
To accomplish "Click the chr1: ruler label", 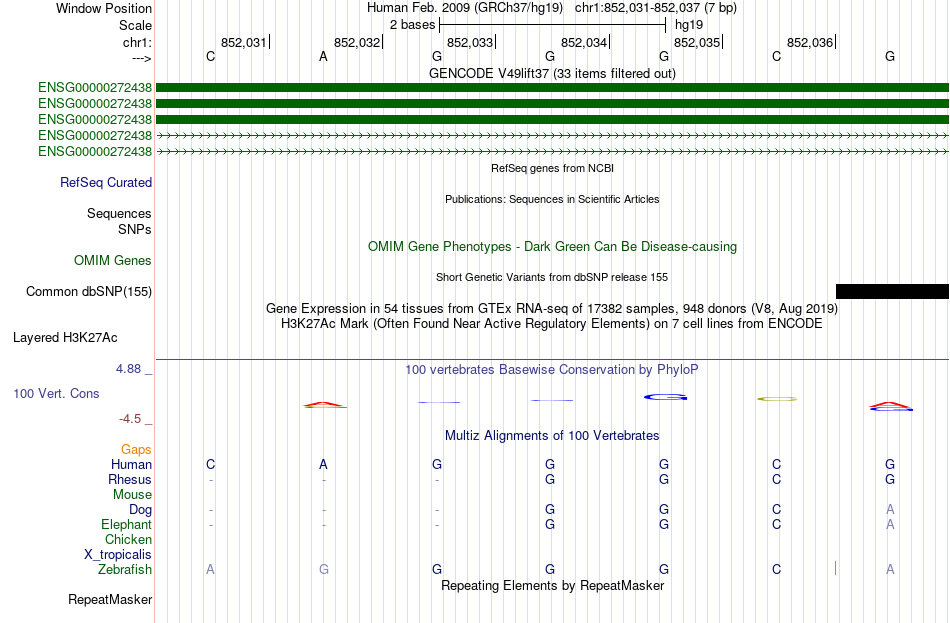I will click(x=137, y=42).
